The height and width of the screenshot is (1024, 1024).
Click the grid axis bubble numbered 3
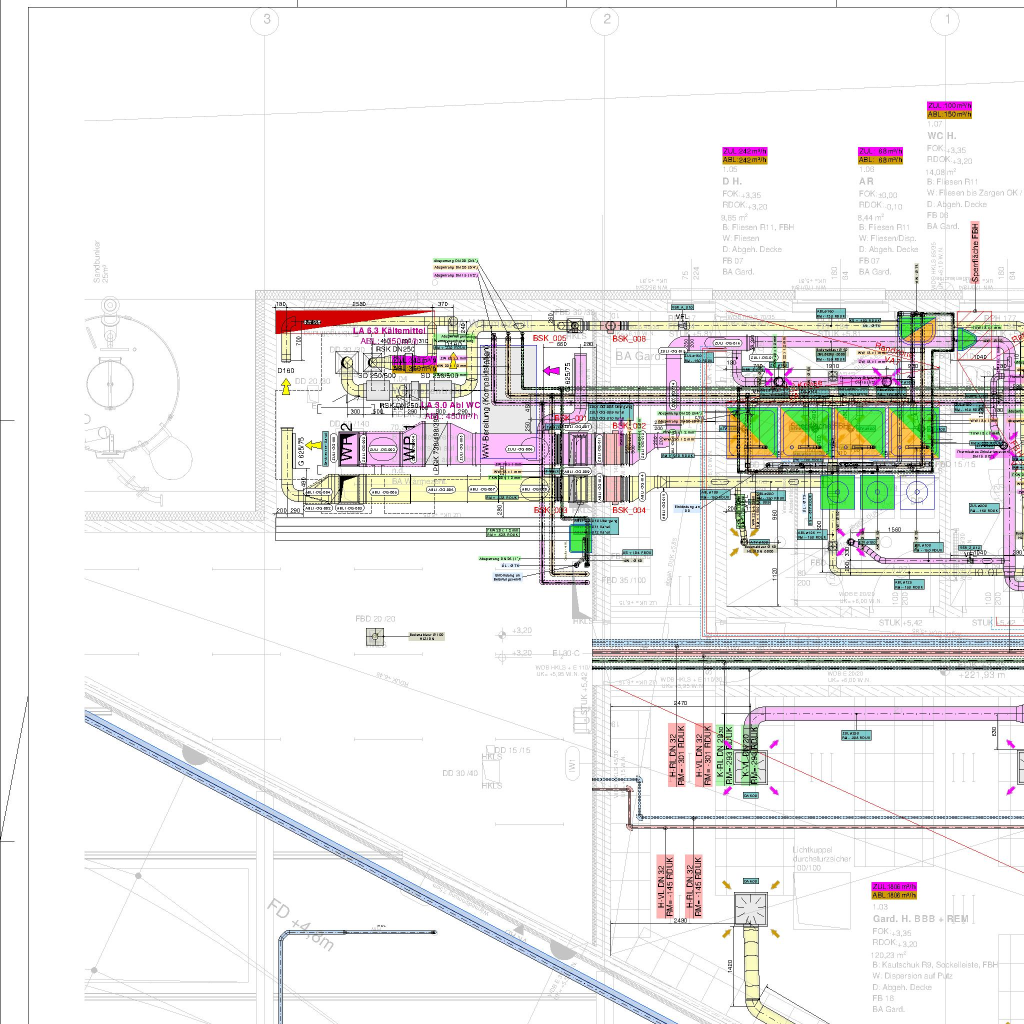tap(266, 19)
